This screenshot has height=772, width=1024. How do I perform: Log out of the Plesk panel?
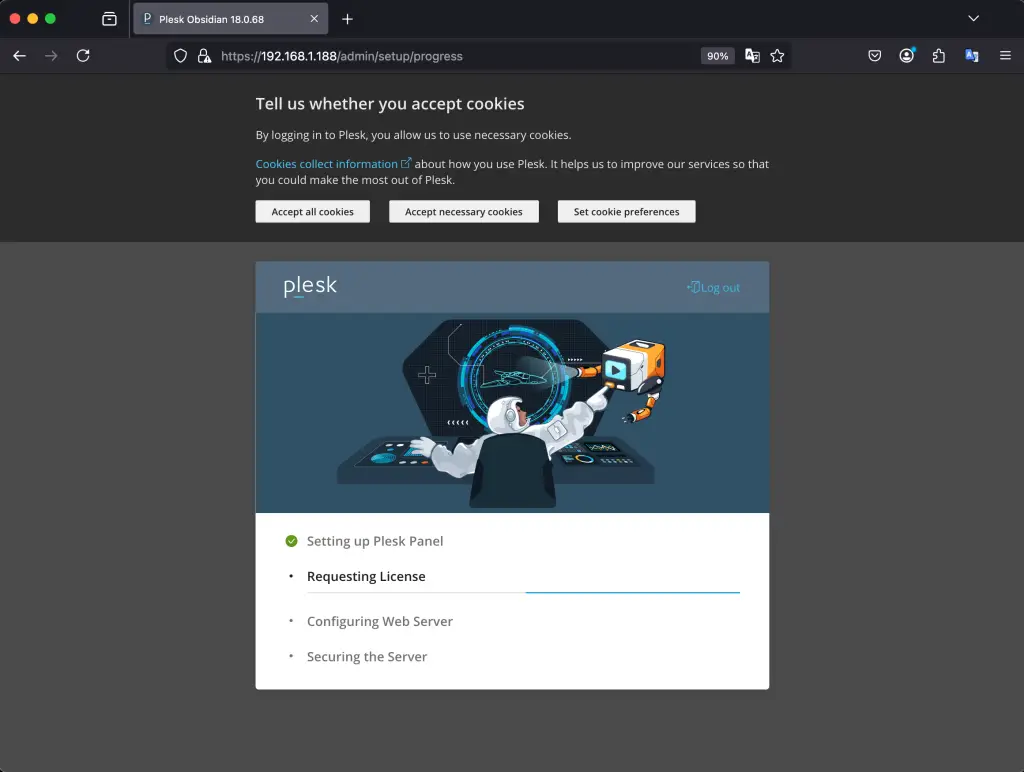coord(713,287)
